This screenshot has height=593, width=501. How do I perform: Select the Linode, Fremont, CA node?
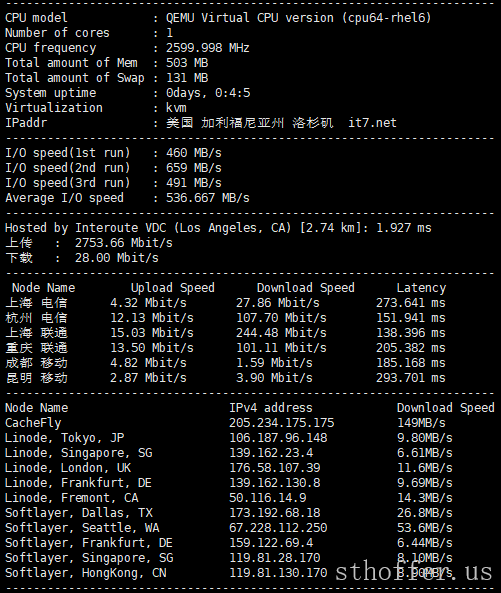(71, 498)
